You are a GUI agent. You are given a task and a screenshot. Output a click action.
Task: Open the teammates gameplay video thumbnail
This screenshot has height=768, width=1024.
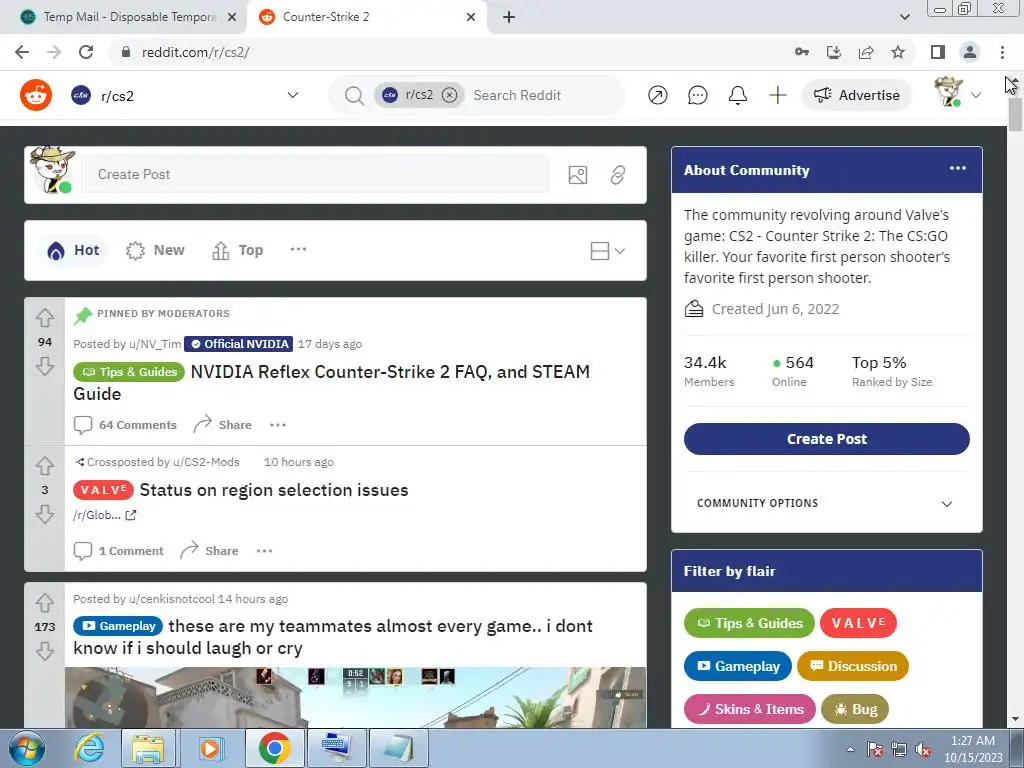click(x=355, y=697)
